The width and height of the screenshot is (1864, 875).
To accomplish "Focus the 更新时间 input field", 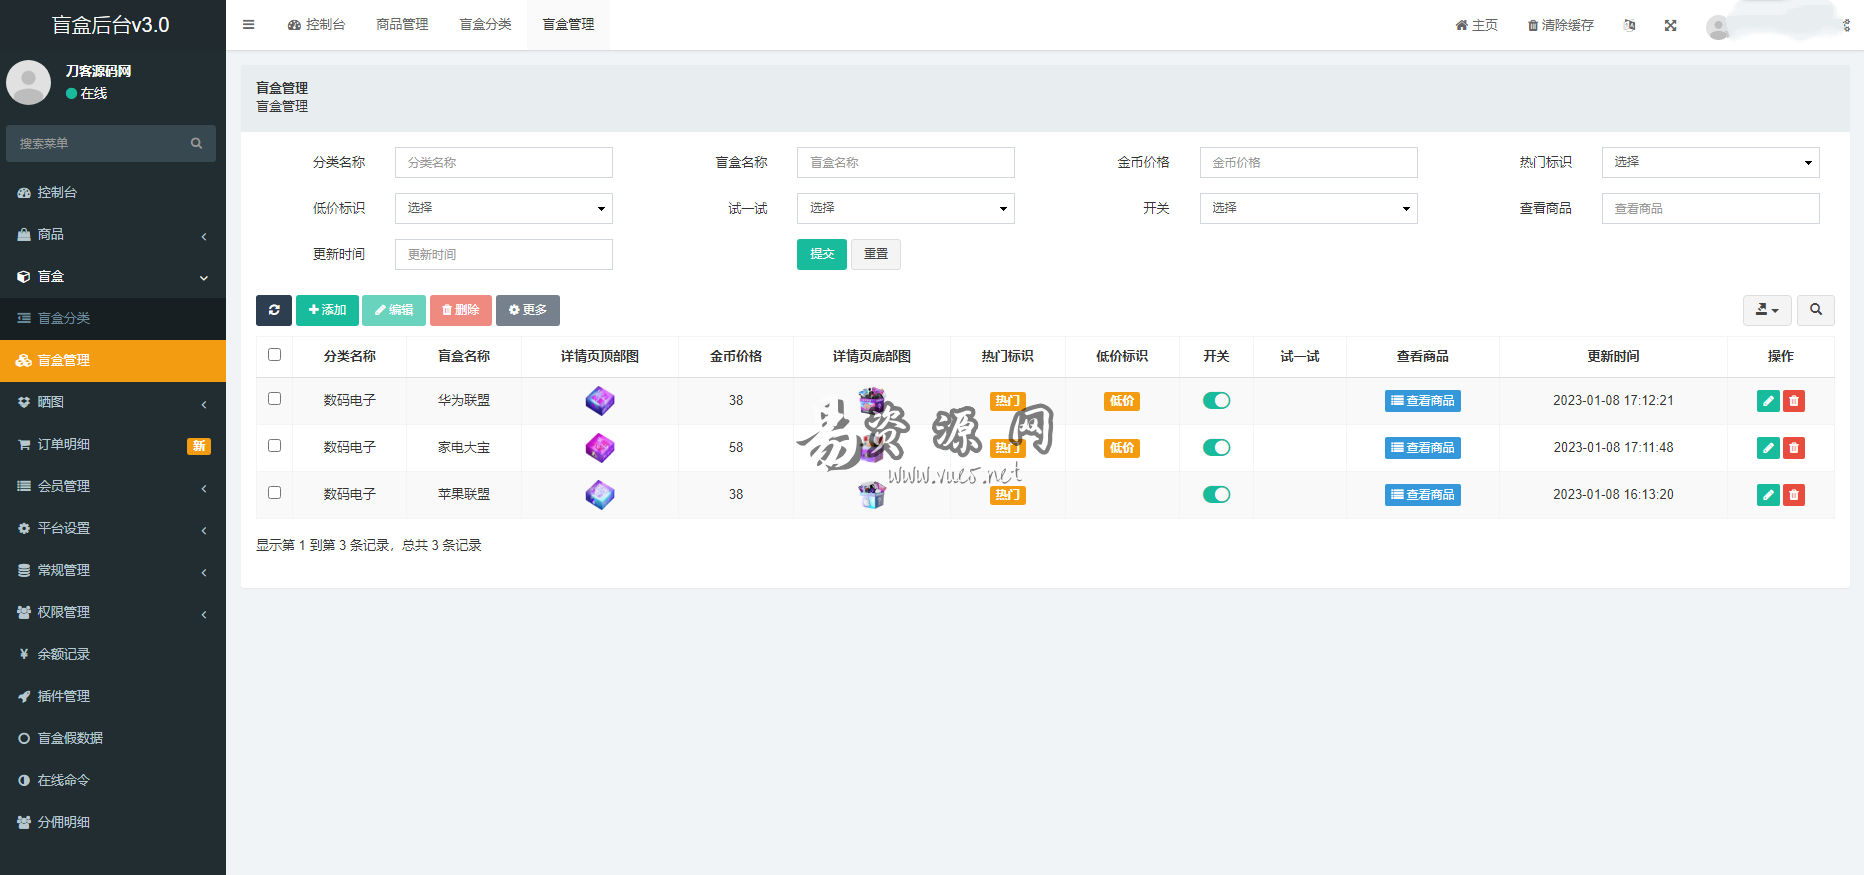I will tap(504, 254).
